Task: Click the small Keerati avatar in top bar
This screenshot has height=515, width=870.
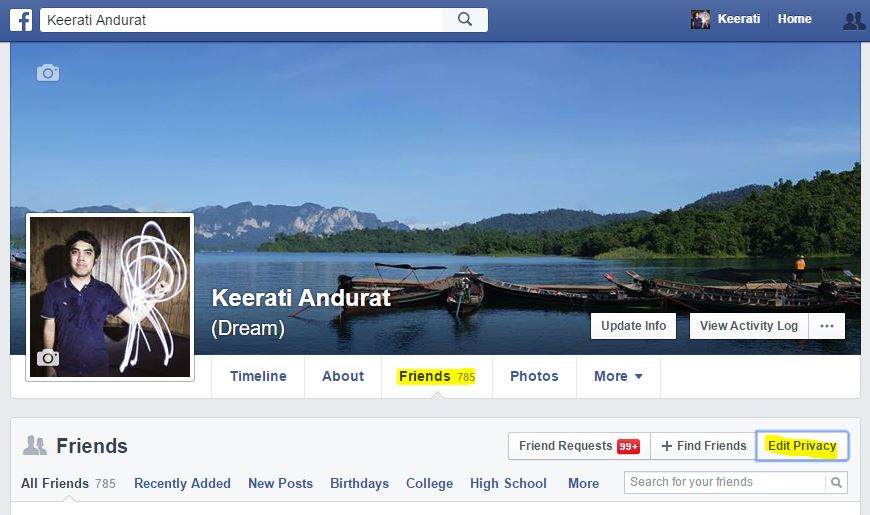Action: (x=701, y=20)
